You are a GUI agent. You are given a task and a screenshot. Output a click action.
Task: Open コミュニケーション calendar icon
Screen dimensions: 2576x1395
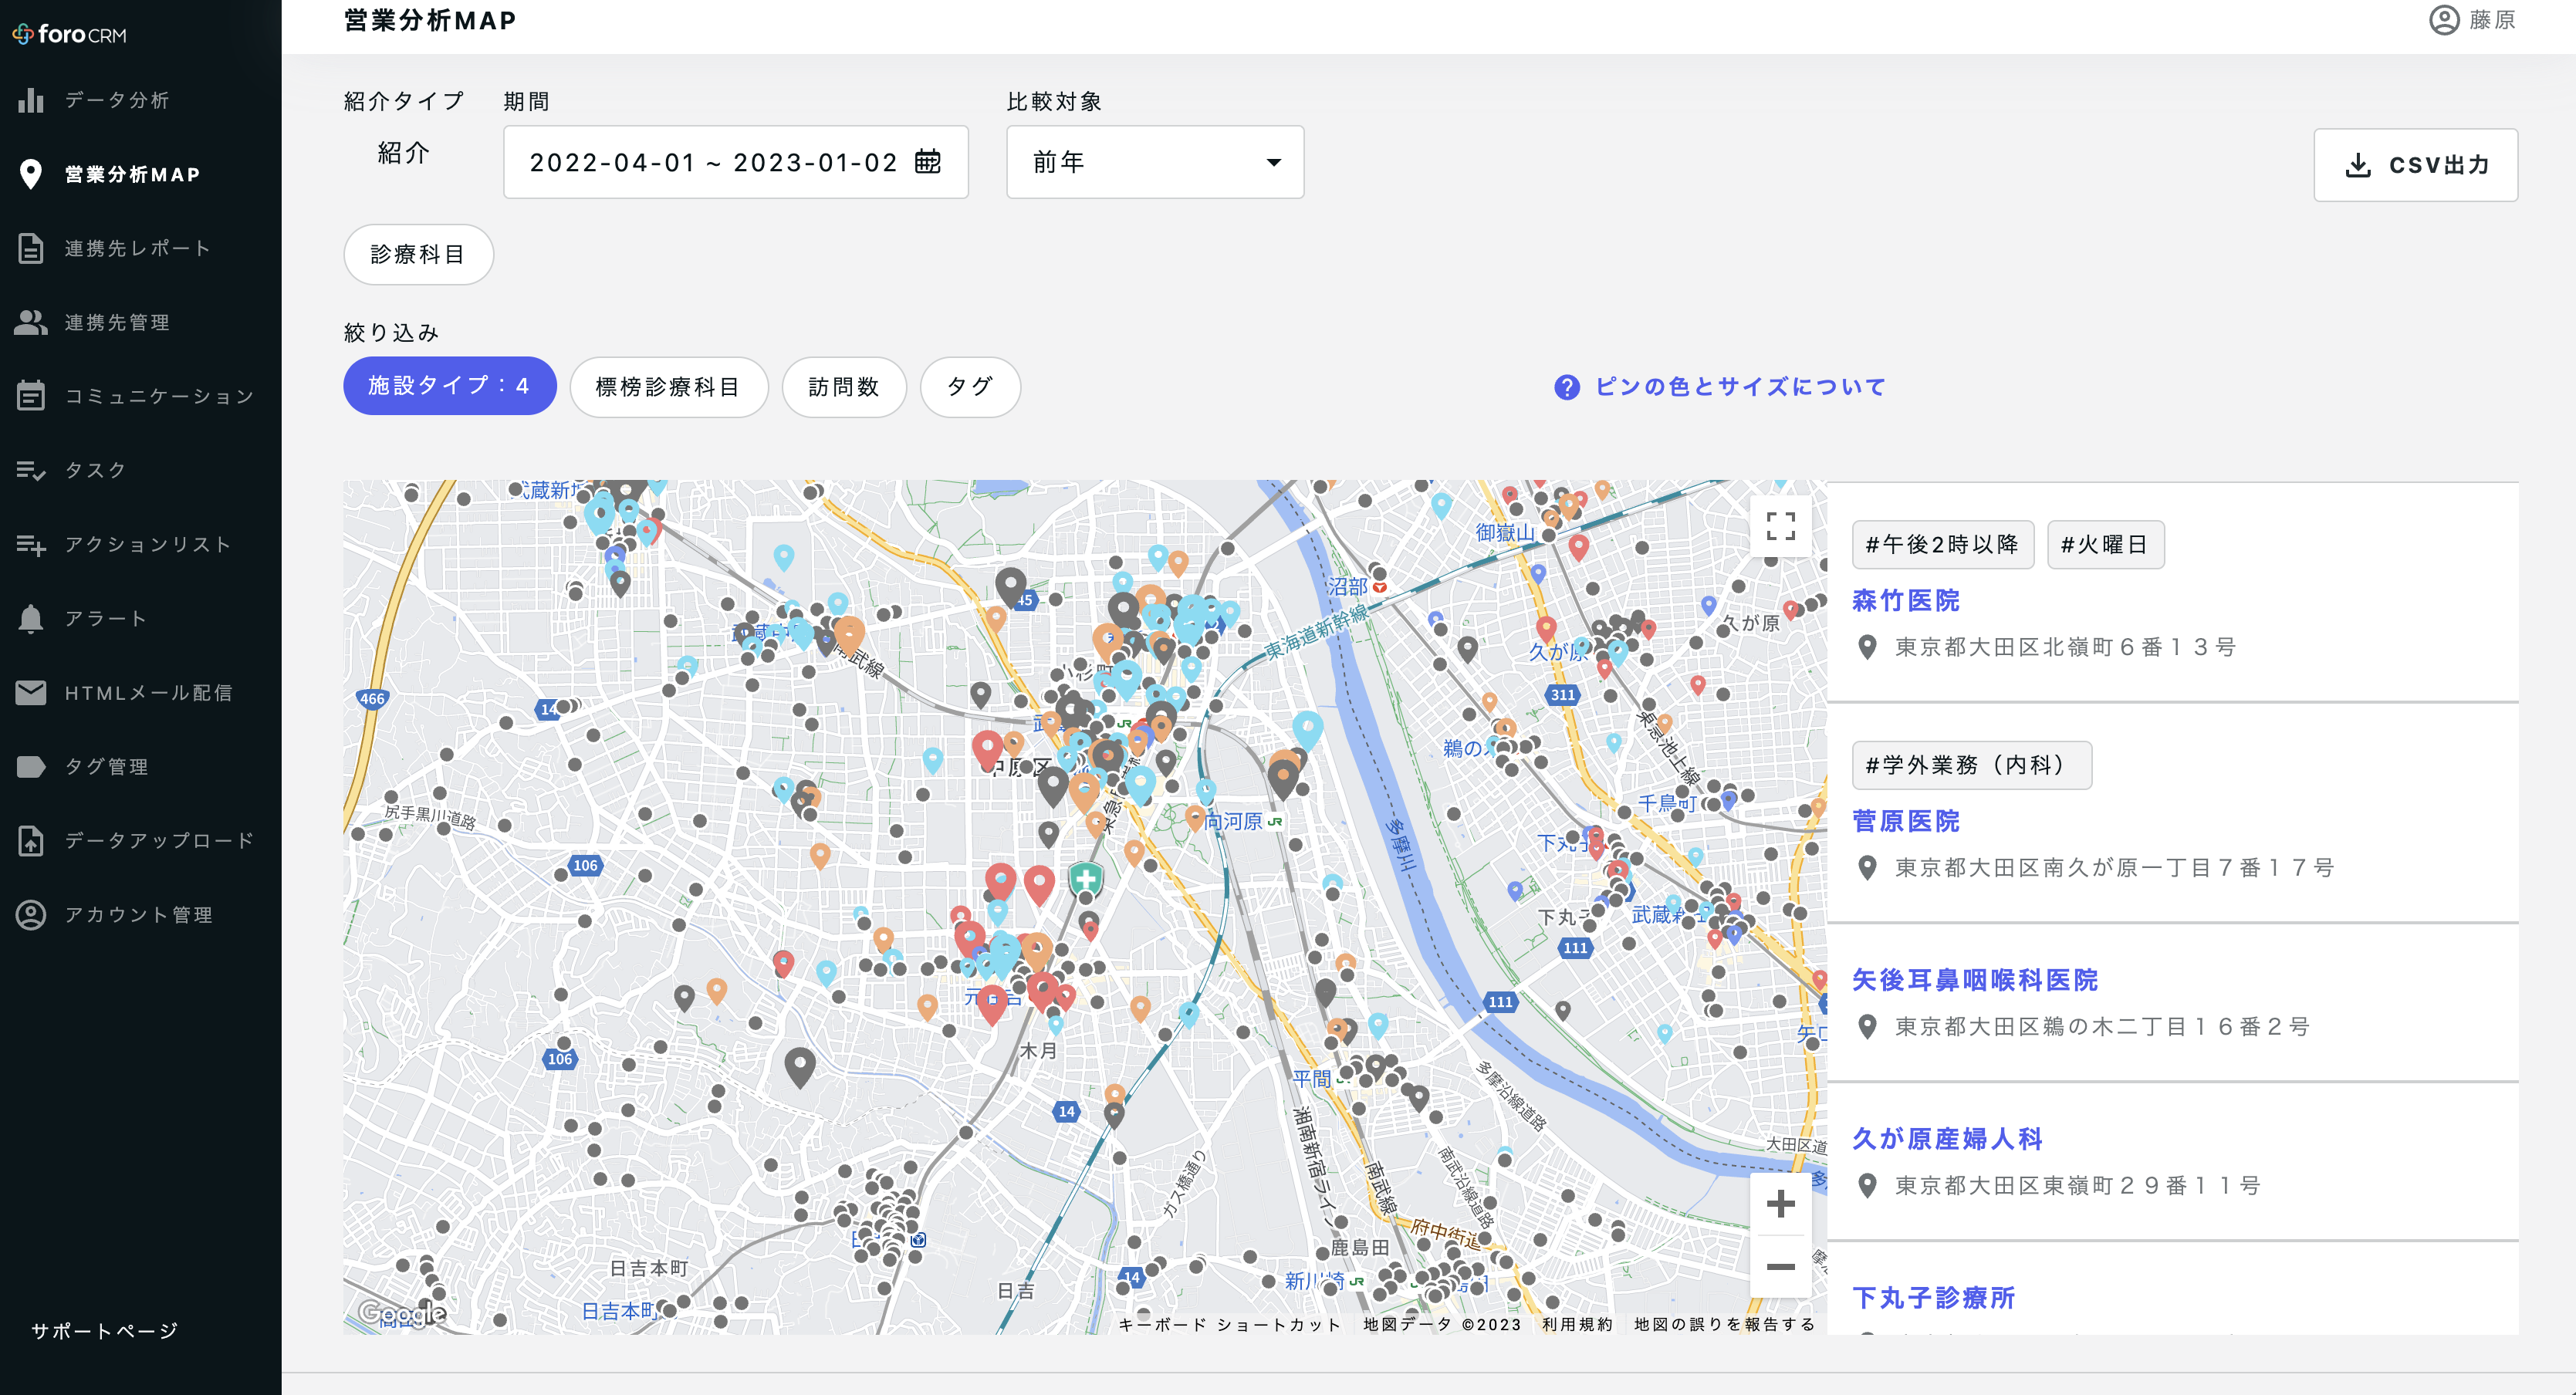pos(31,396)
